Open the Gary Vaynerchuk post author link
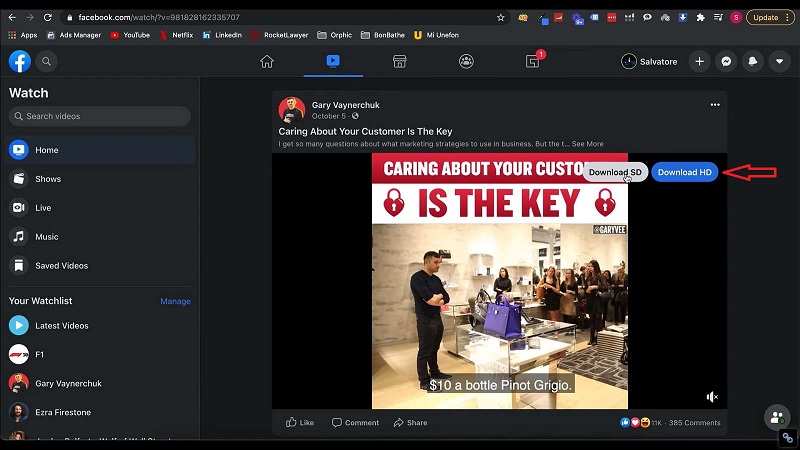 click(345, 105)
